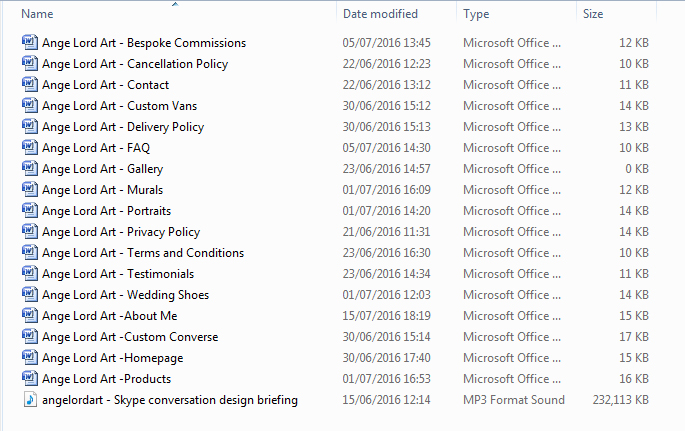685x431 pixels.
Task: Click the Products document icon
Action: (30, 379)
